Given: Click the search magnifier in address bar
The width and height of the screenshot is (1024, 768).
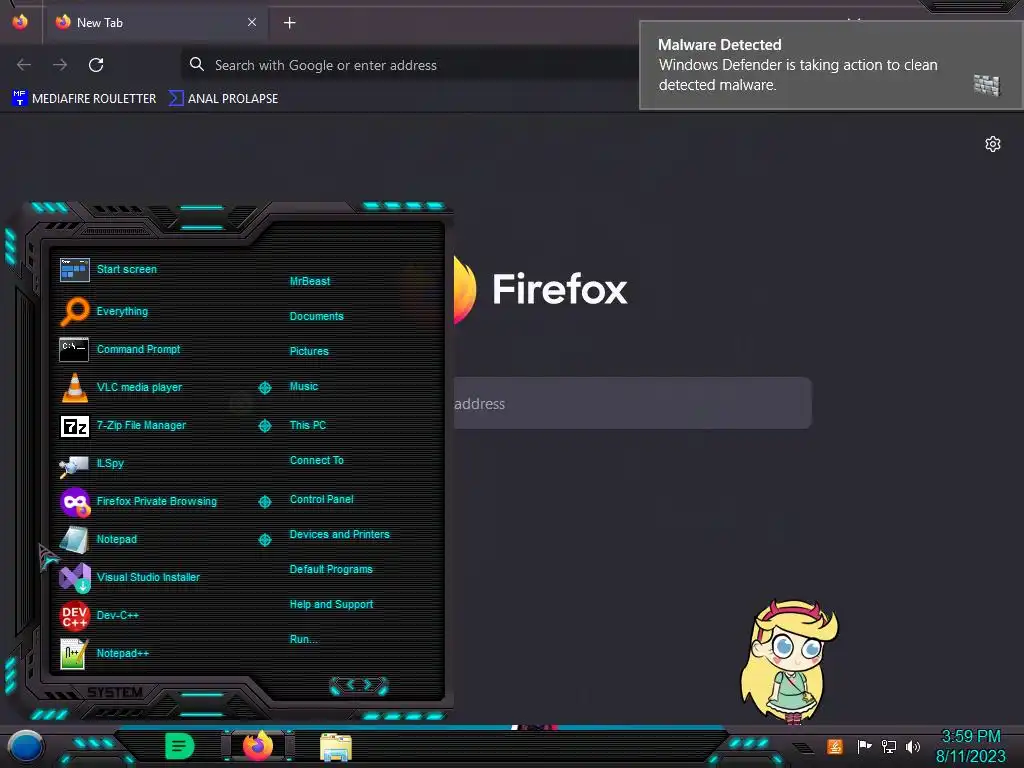Looking at the screenshot, I should pyautogui.click(x=197, y=64).
